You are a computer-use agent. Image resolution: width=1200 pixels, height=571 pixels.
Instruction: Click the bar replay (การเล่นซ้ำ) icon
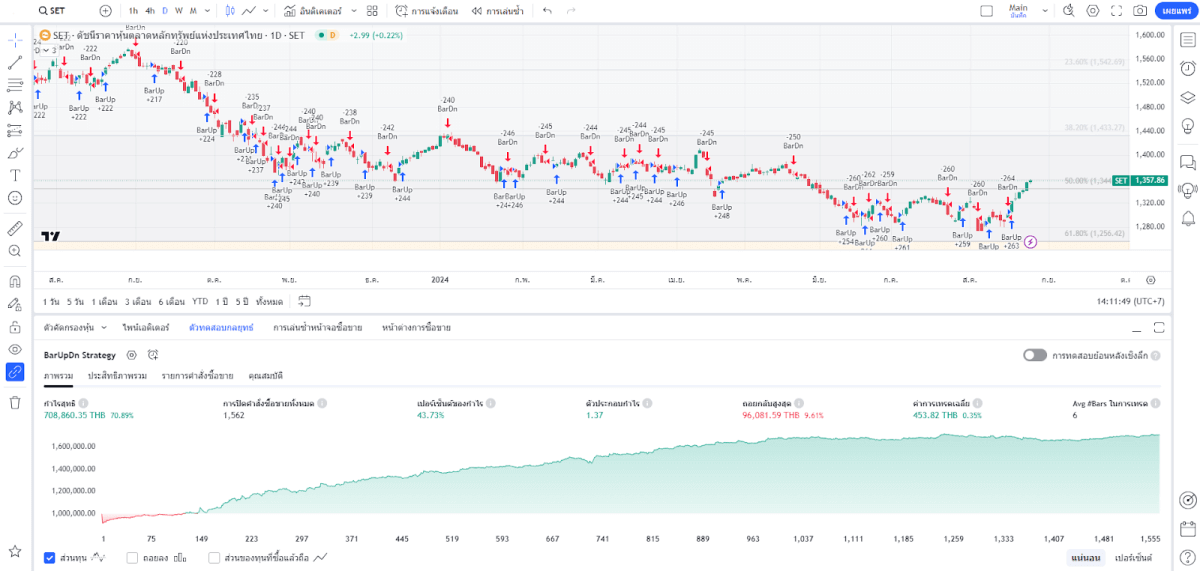[499, 11]
